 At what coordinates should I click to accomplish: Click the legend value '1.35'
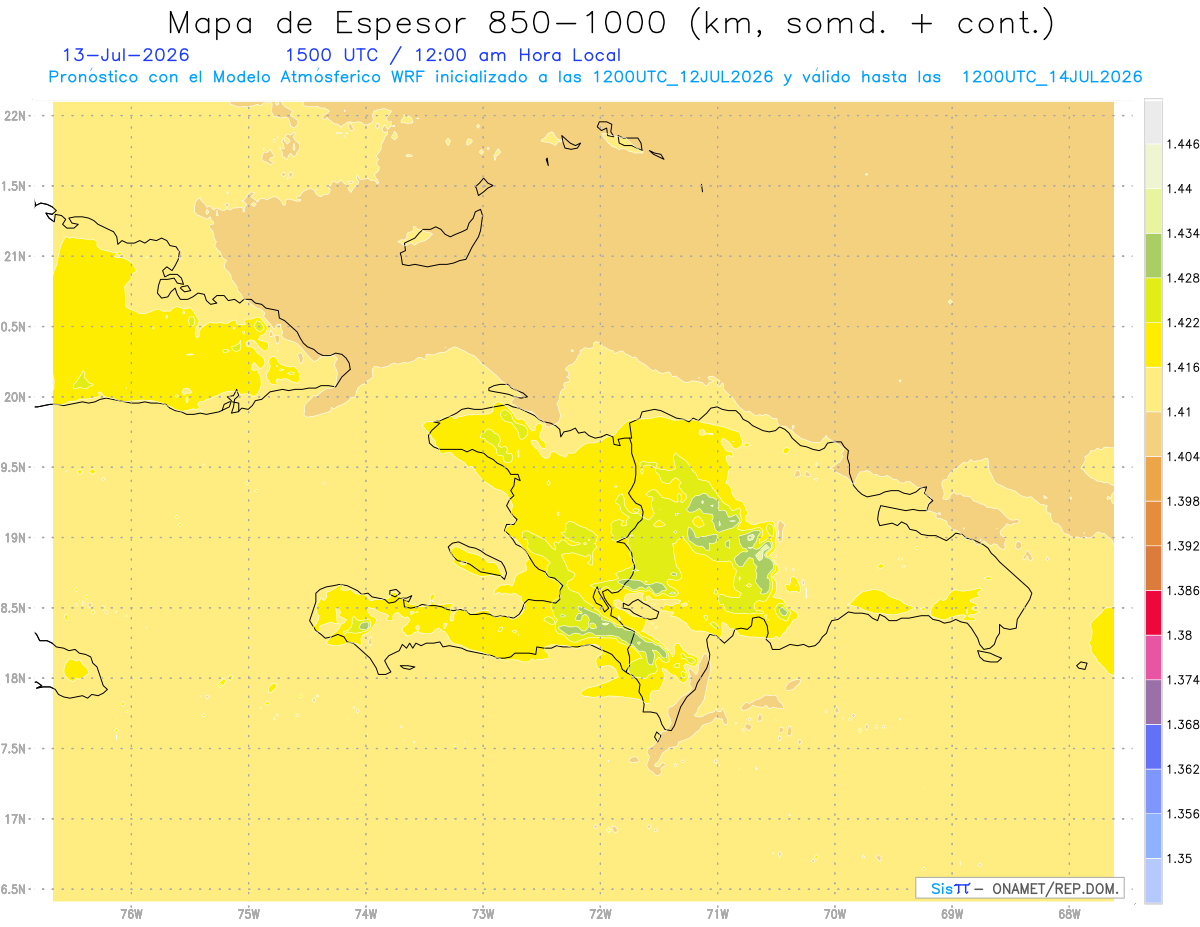coord(1179,858)
